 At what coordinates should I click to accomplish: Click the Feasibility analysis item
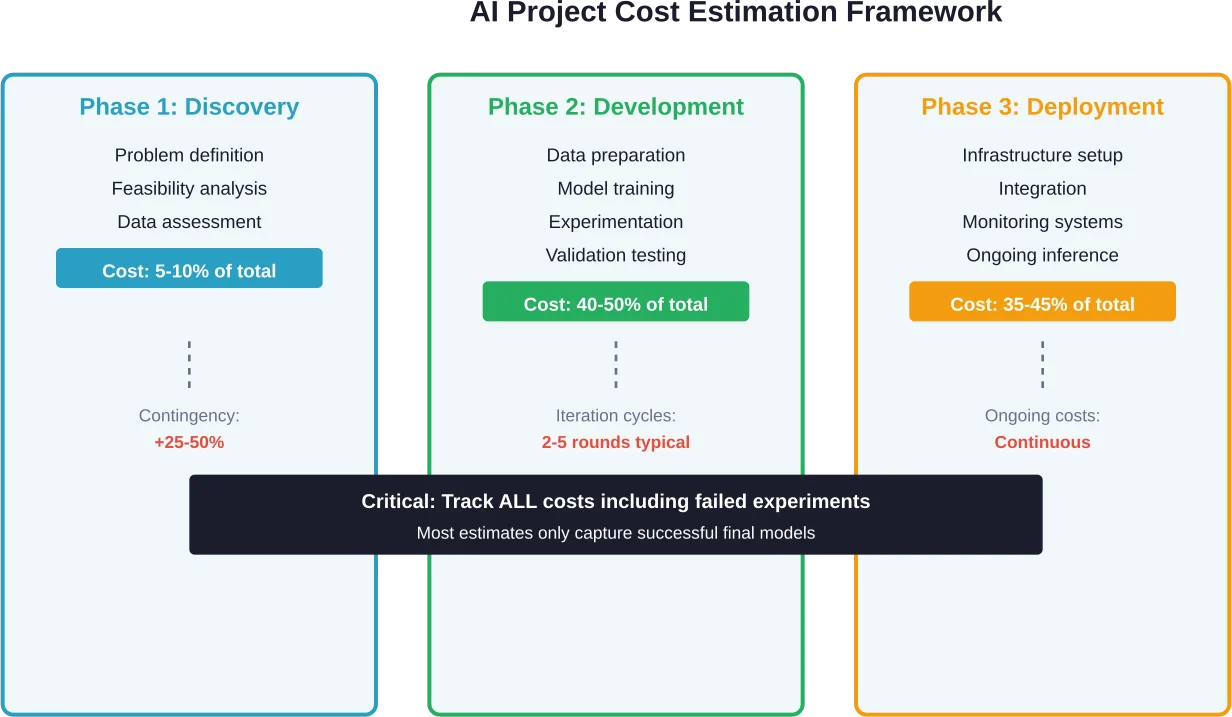point(189,188)
